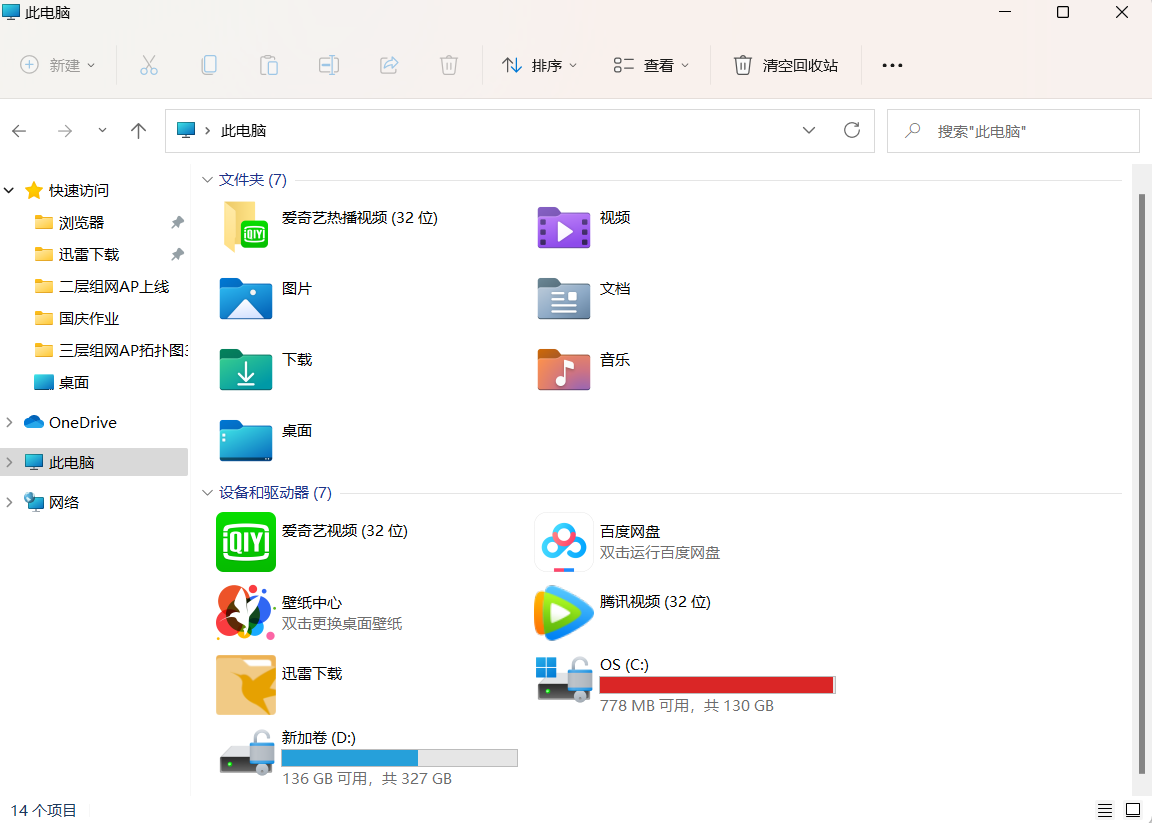Click the Copy icon in toolbar
The width and height of the screenshot is (1152, 823).
tap(209, 65)
